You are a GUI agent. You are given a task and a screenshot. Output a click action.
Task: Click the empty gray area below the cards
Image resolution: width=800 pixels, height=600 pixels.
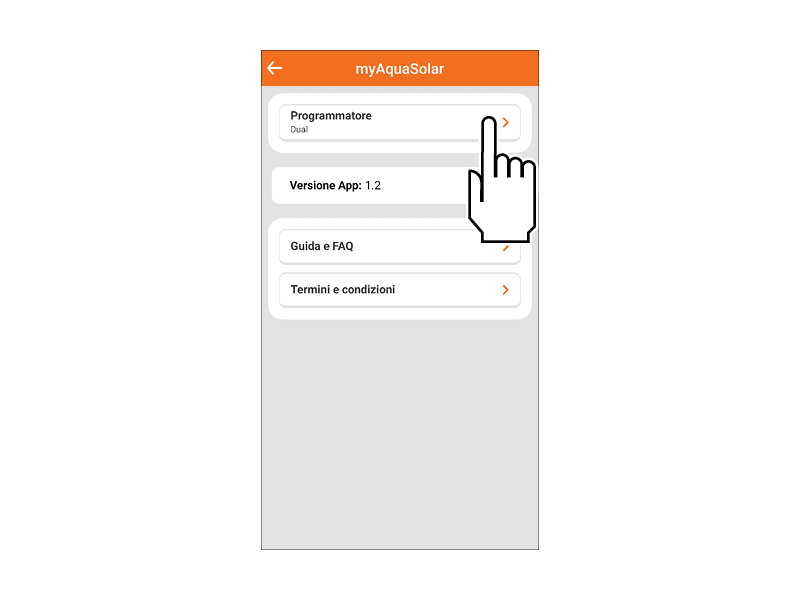(399, 434)
